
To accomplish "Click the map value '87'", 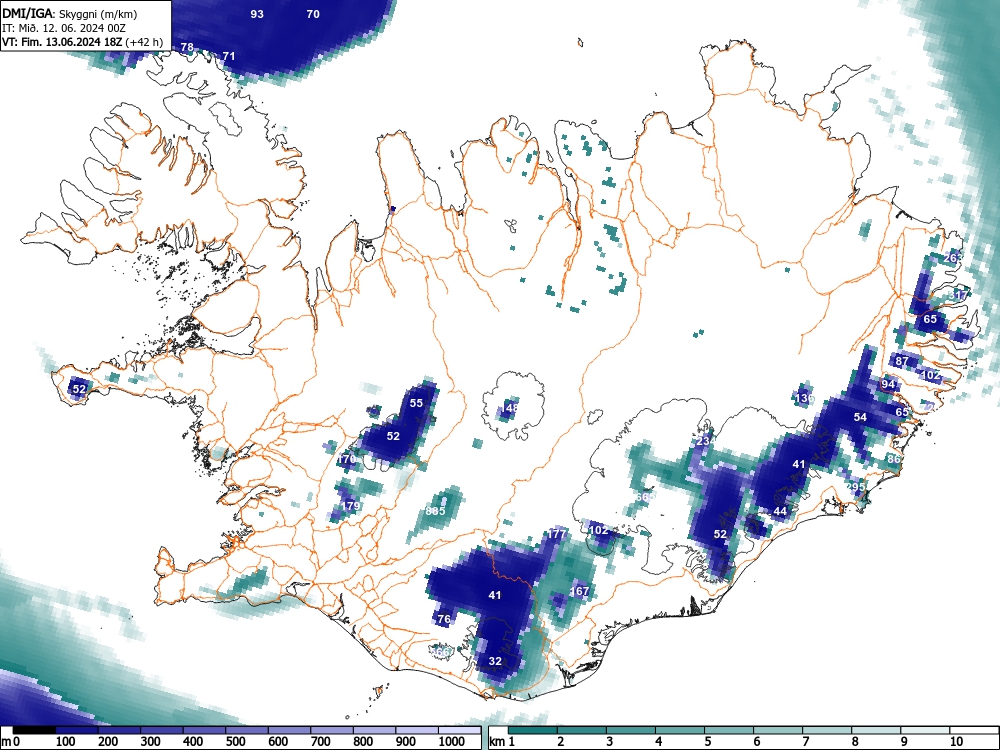I will [902, 361].
